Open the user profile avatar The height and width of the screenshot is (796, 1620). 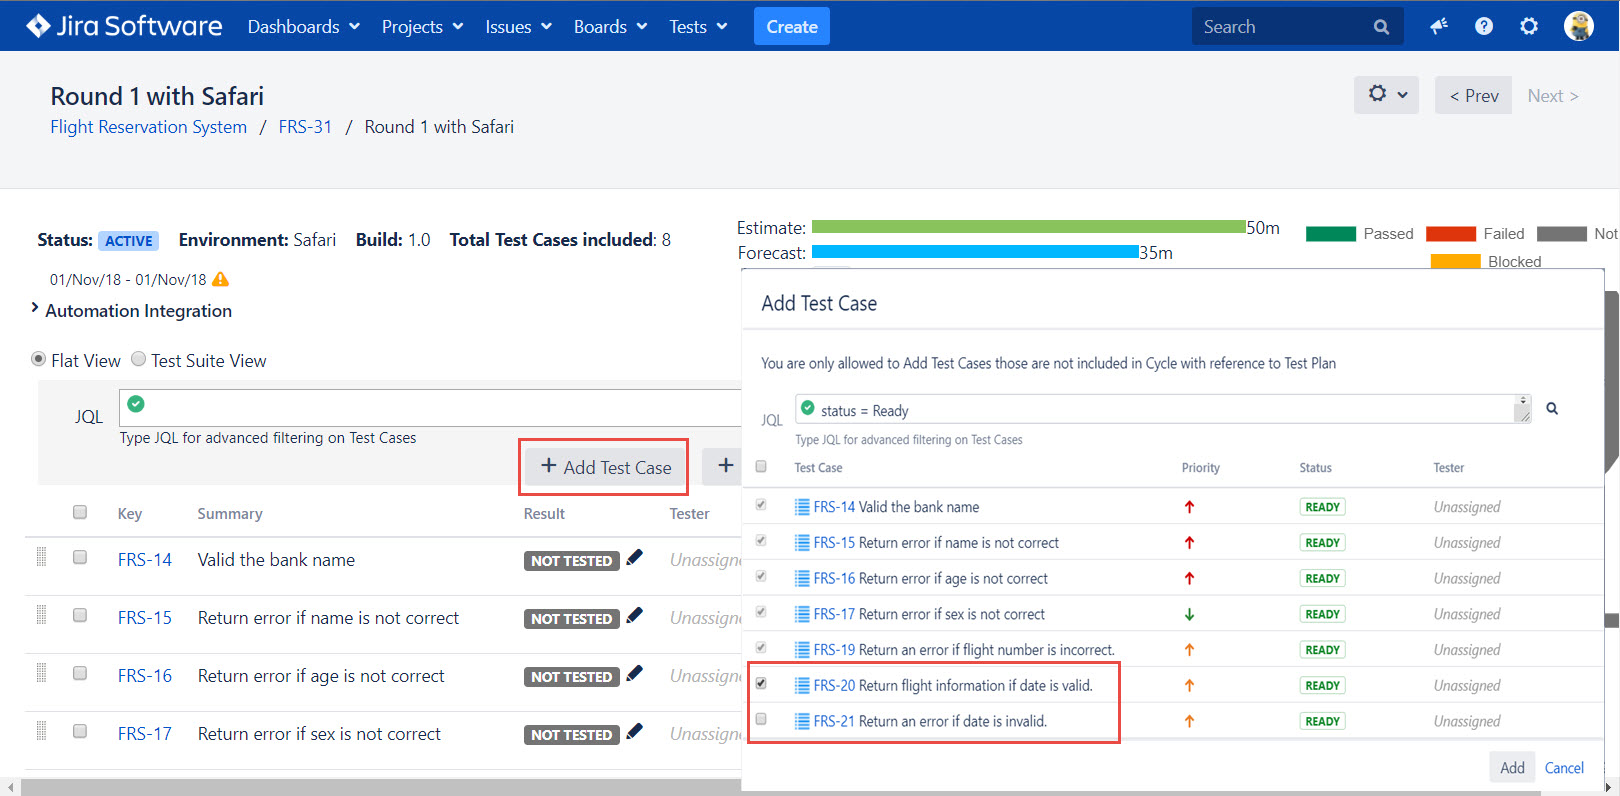(x=1579, y=26)
